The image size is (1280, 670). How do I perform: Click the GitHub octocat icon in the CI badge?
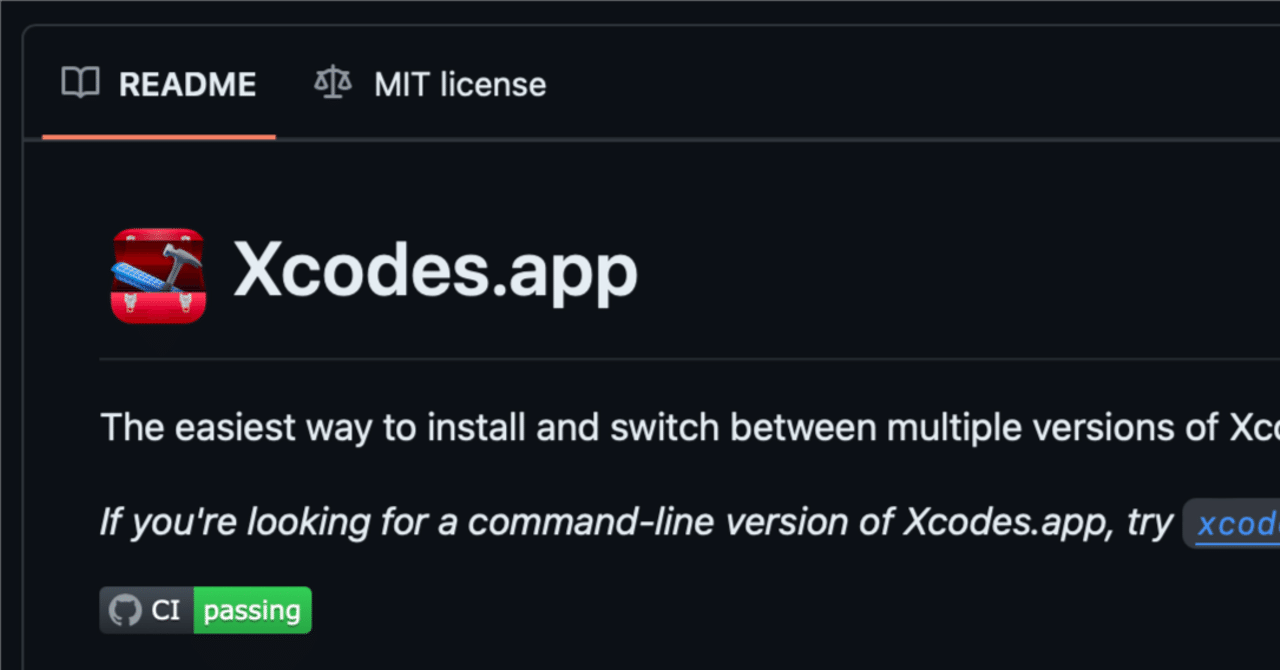[126, 610]
